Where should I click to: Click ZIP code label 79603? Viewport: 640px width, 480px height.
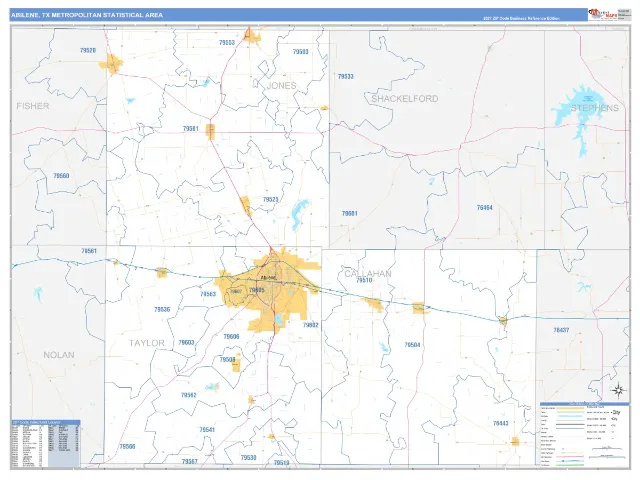187,342
